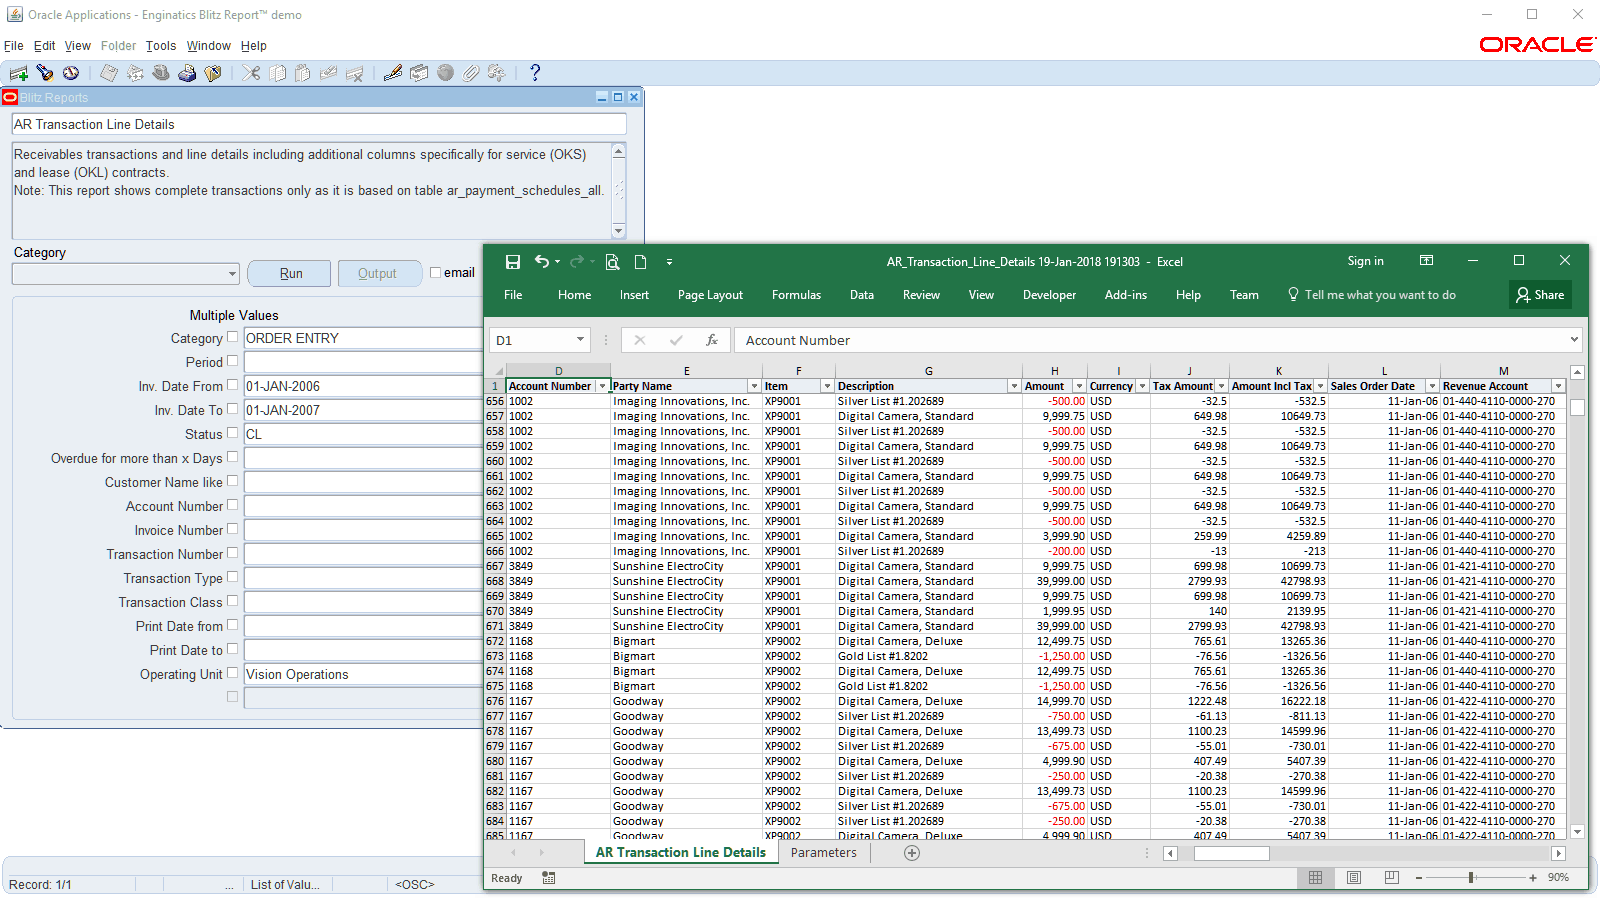The image size is (1600, 900).
Task: Click the Insert Function fx icon
Action: (712, 340)
